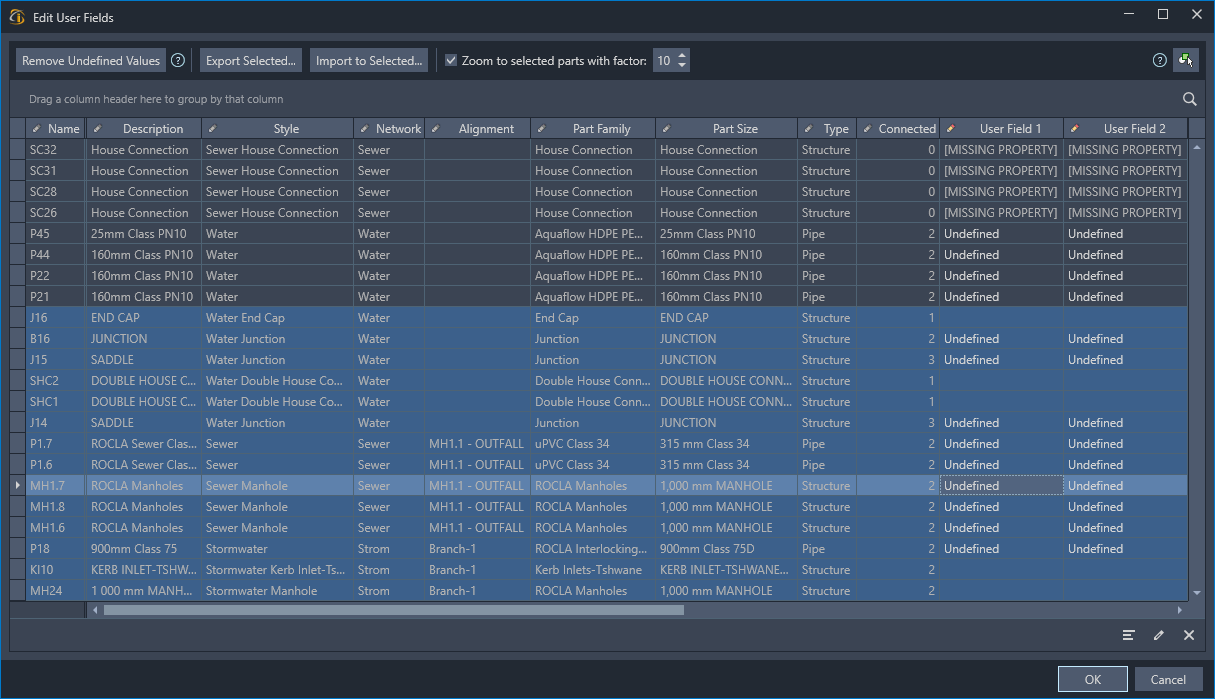Click 'Stormwater Manhole' style cell in MH24
The height and width of the screenshot is (699, 1215).
277,591
